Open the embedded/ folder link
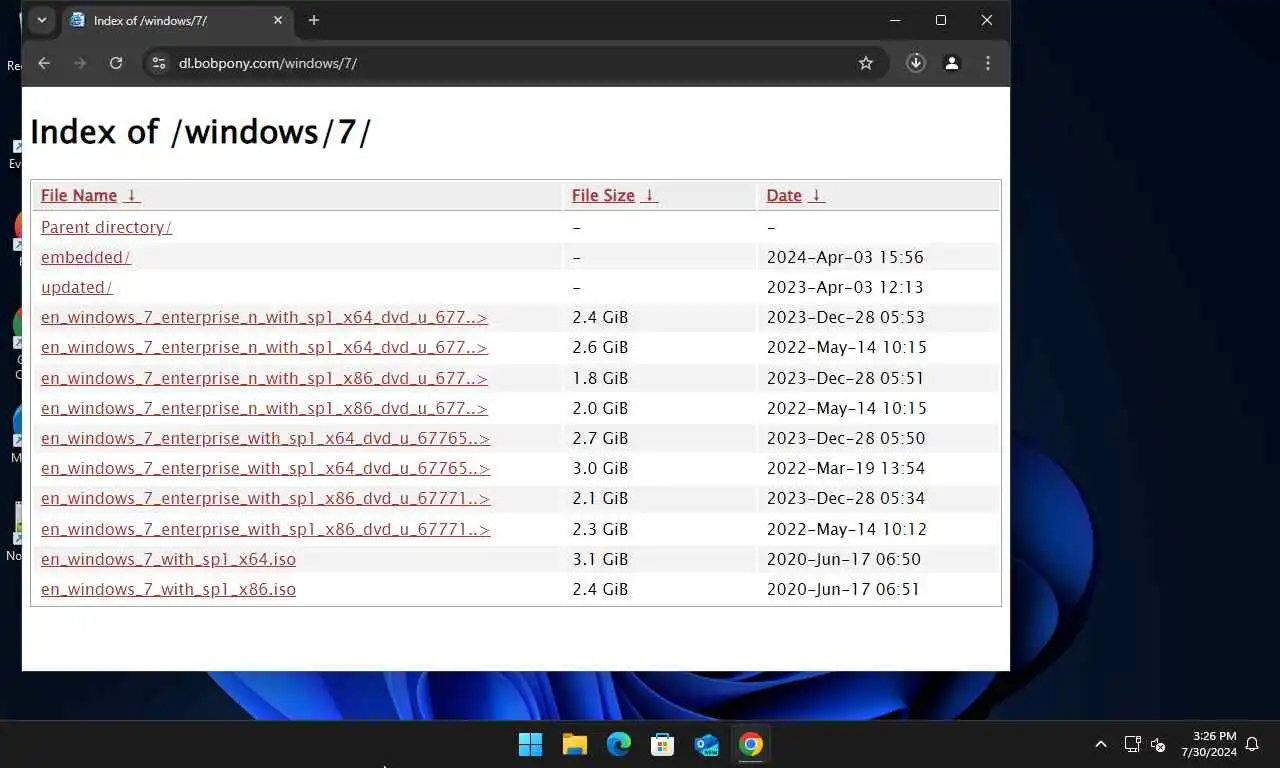The width and height of the screenshot is (1280, 768). click(x=85, y=257)
